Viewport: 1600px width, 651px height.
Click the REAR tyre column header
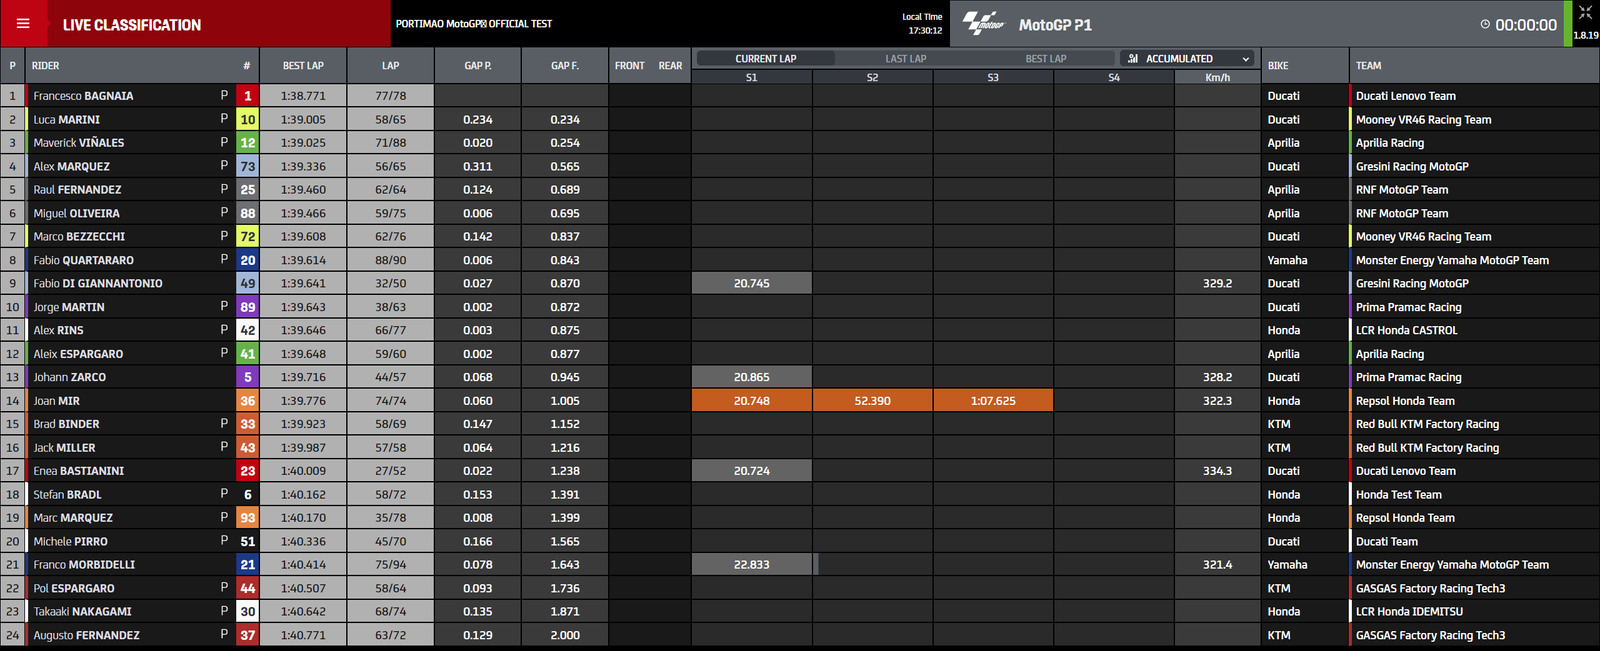pyautogui.click(x=670, y=66)
